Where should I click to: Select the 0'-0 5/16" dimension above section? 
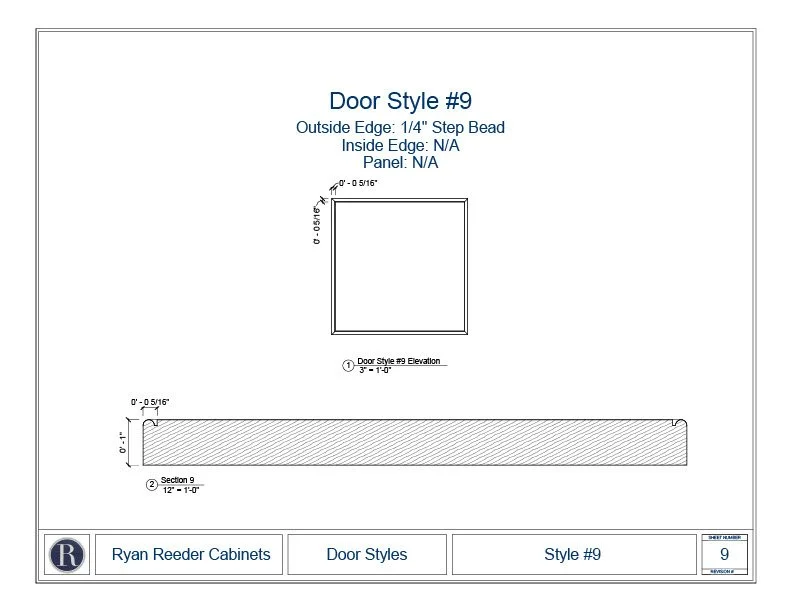tap(150, 402)
